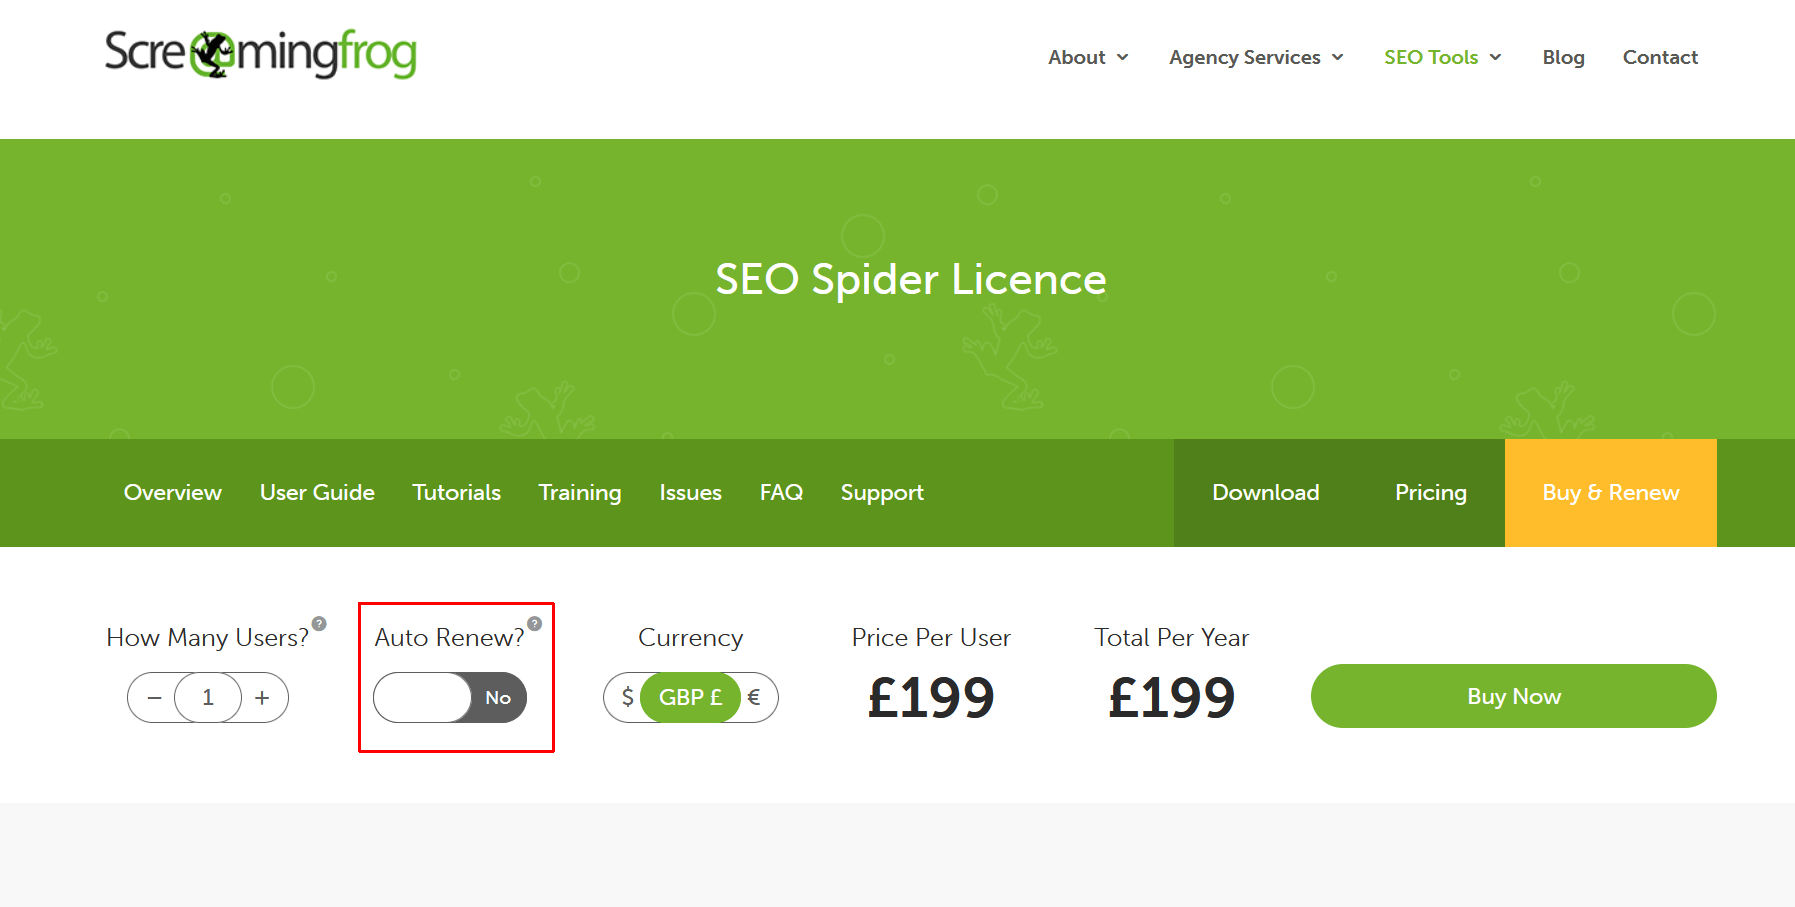Image resolution: width=1795 pixels, height=907 pixels.
Task: Increase user count with plus button
Action: coord(262,698)
